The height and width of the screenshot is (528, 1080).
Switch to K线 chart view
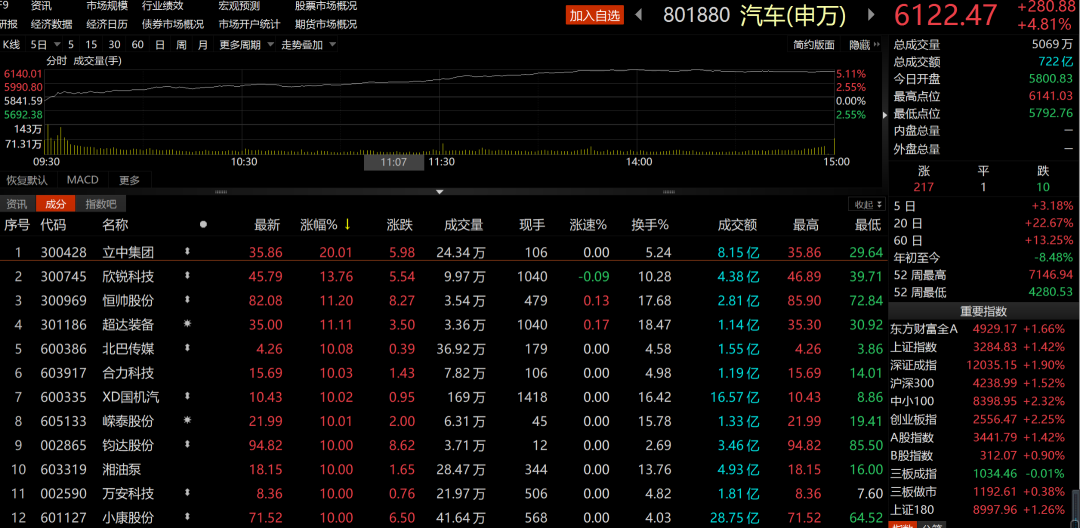12,45
